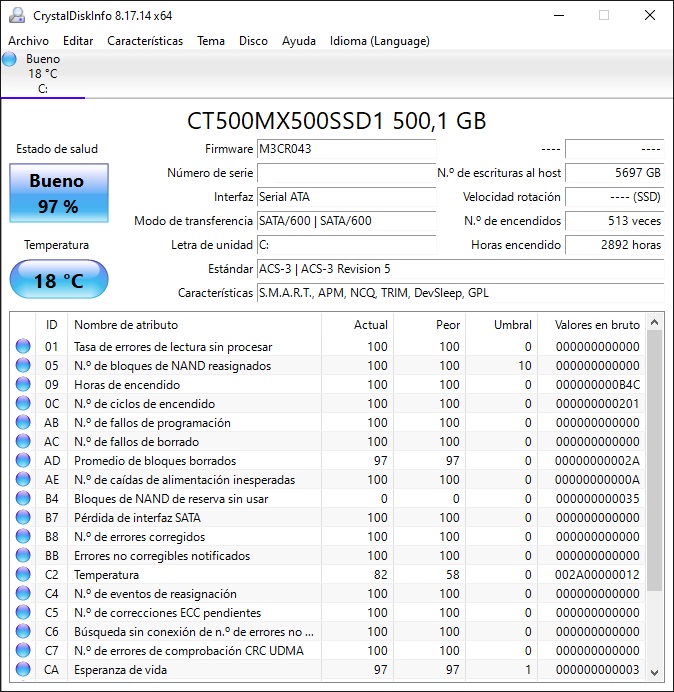Click status orb for Horas de encendido row

[x=23, y=384]
